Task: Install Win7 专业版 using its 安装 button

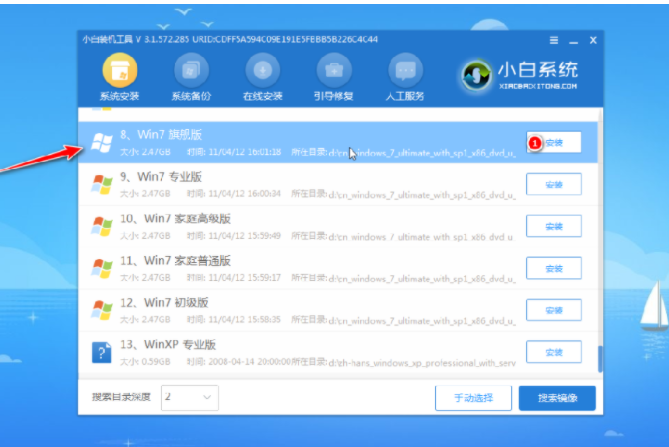Action: [553, 184]
